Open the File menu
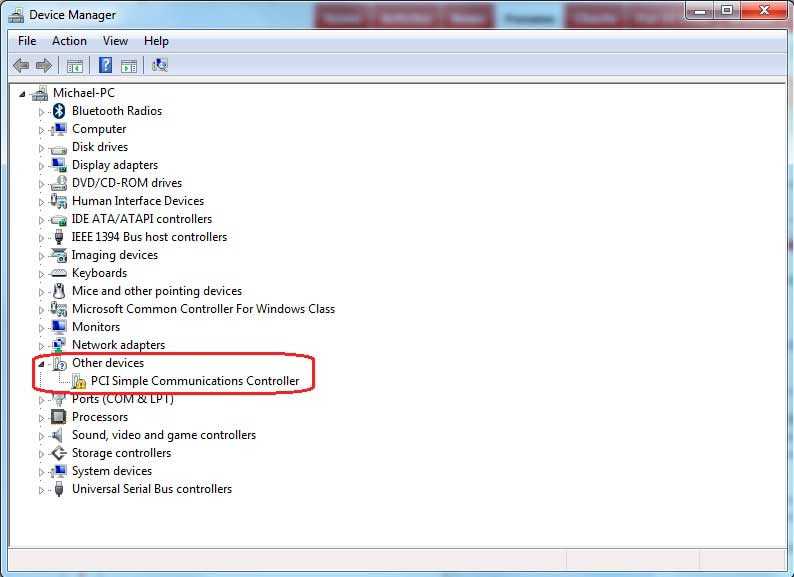 point(27,41)
